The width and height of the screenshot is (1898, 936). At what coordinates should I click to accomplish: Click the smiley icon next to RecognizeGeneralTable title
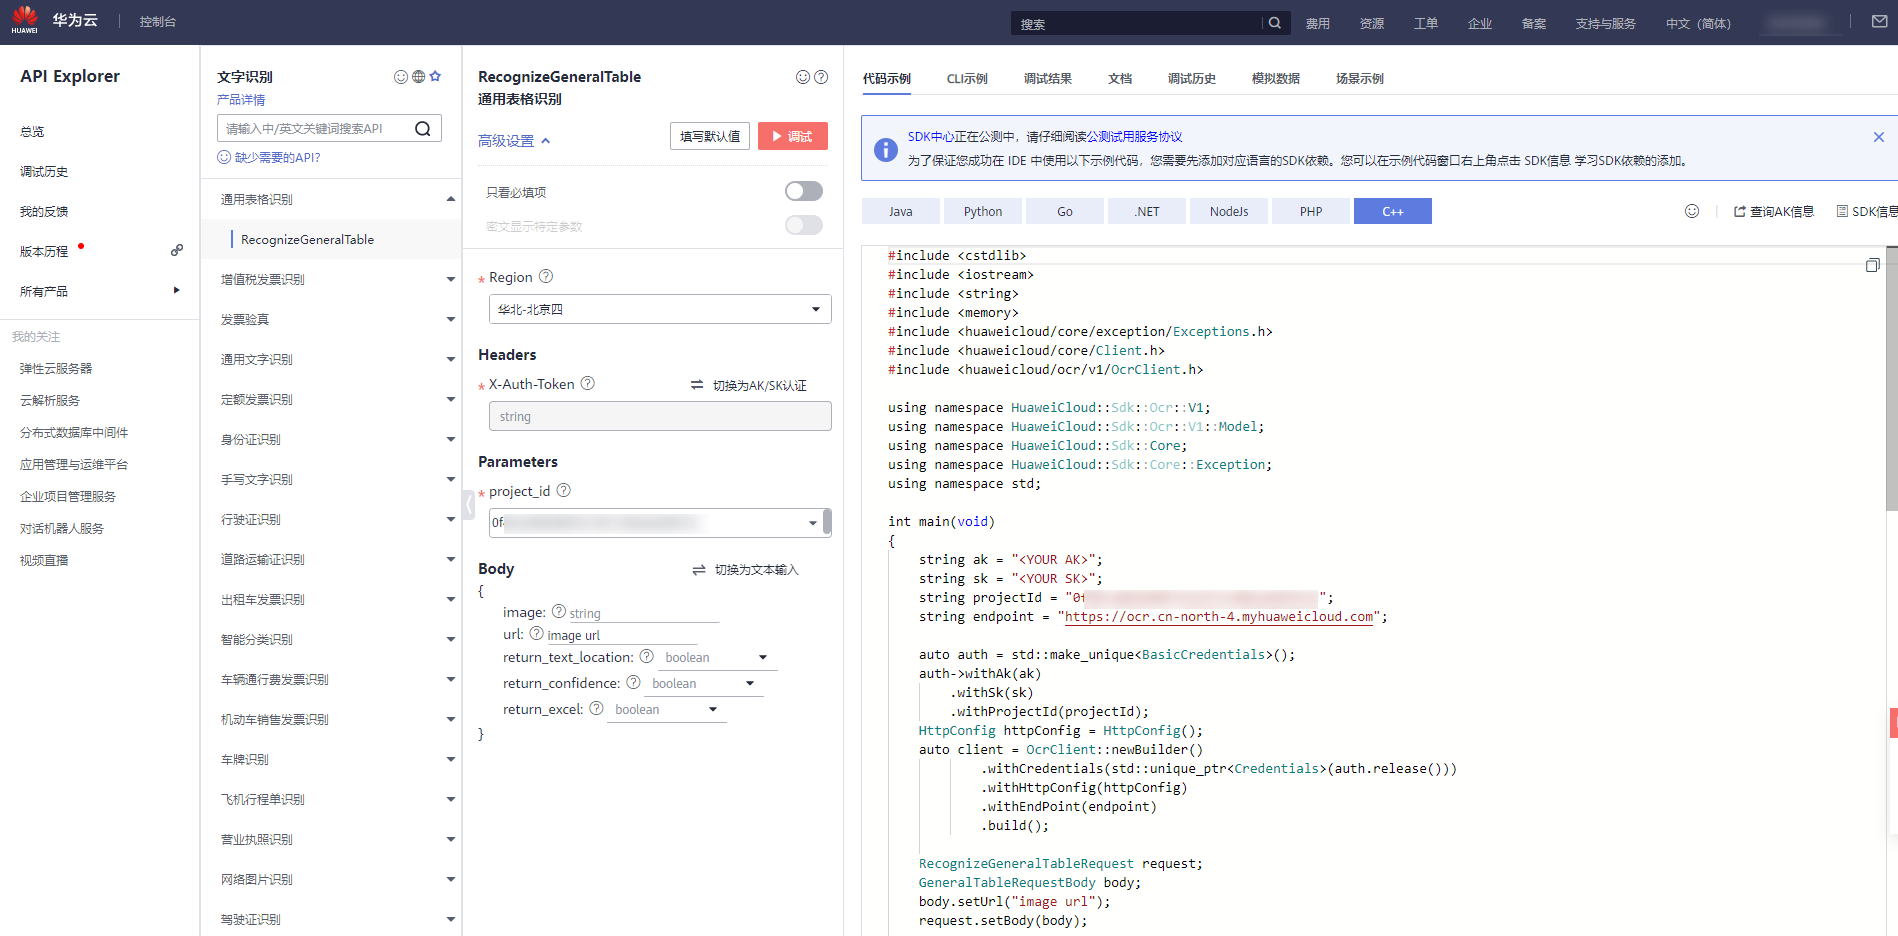click(x=803, y=77)
